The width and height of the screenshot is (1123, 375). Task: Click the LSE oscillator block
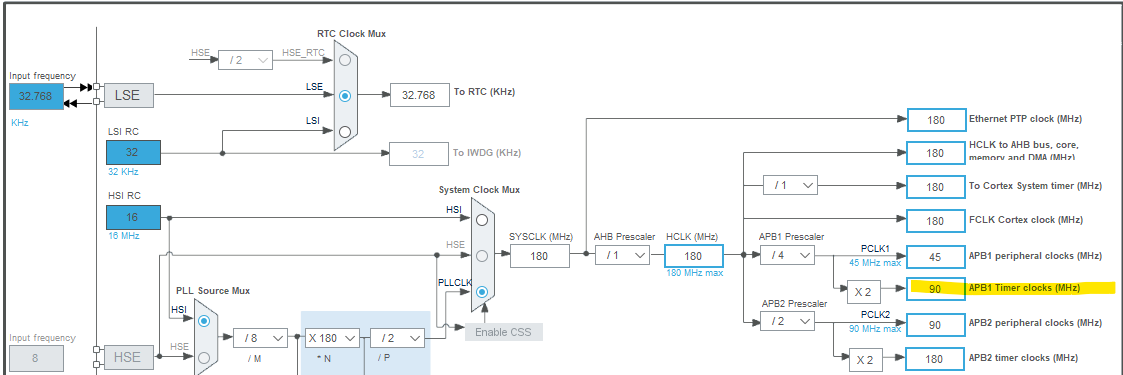coord(128,95)
